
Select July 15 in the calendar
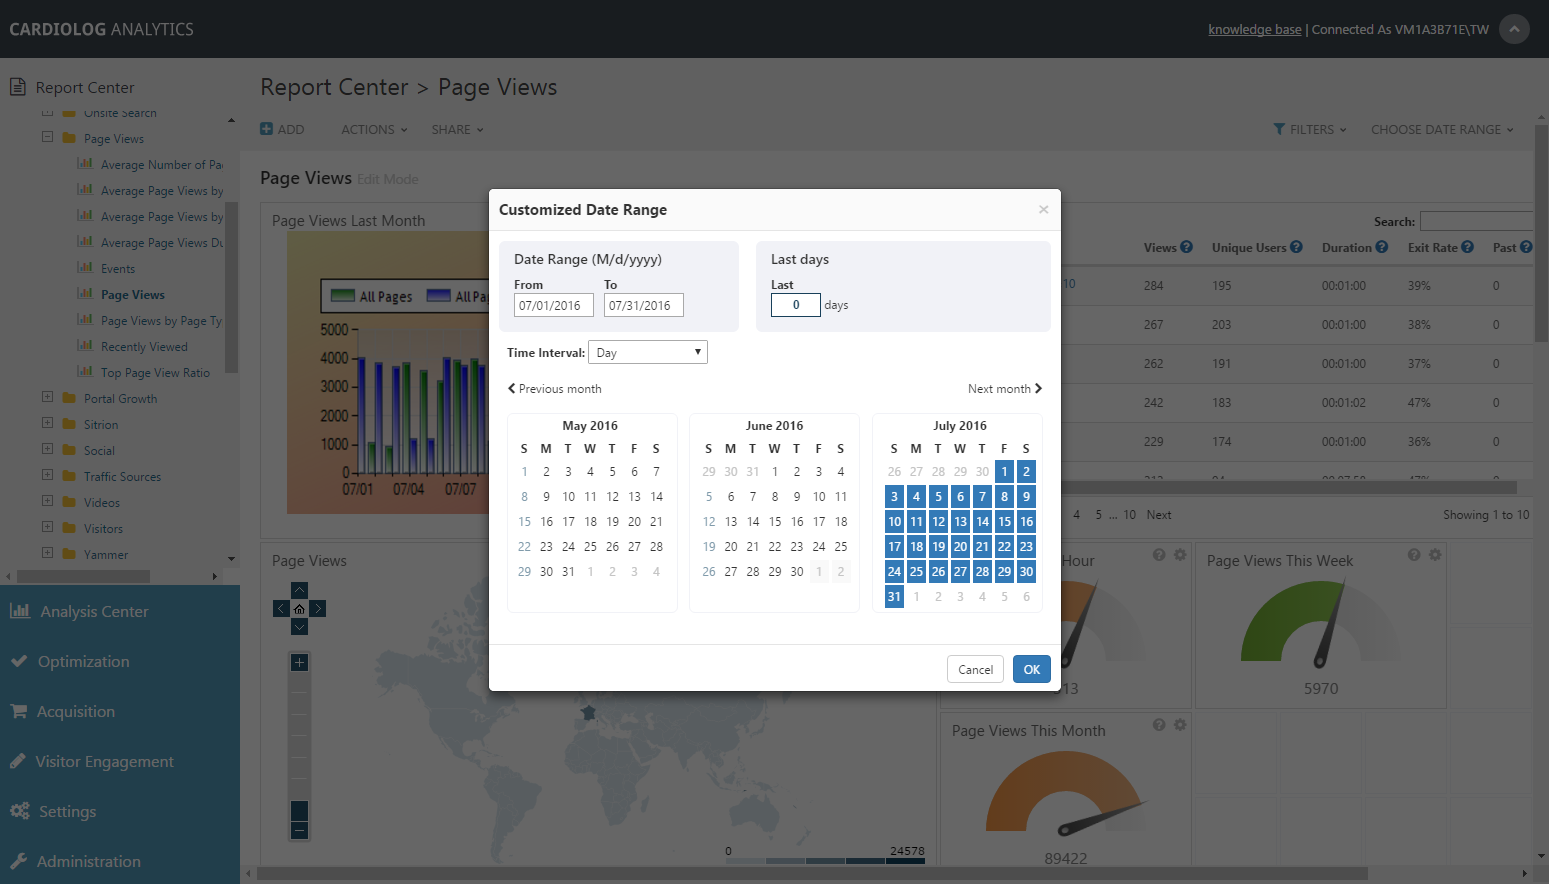[1004, 521]
